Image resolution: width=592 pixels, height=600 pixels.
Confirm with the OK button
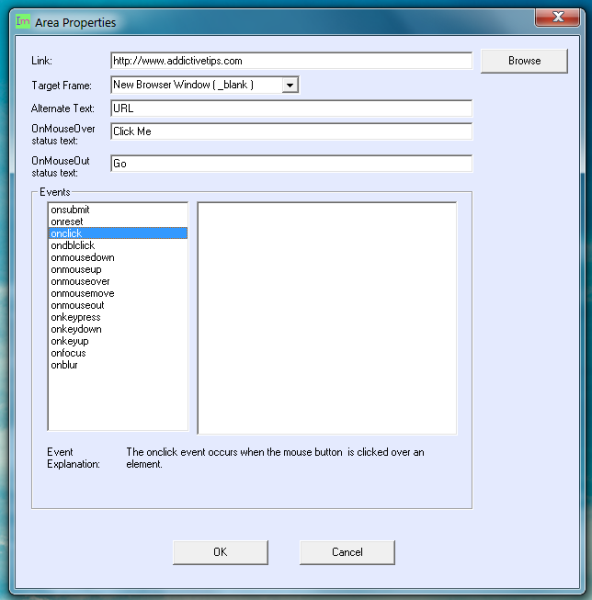click(x=220, y=552)
